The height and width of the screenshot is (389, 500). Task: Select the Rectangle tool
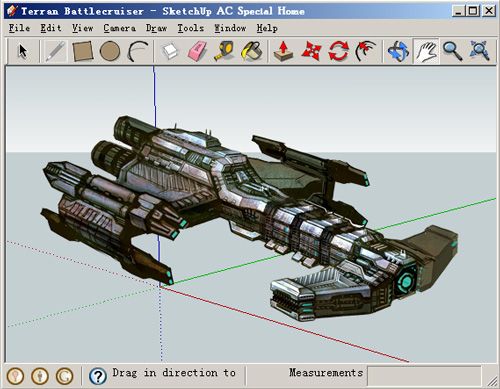click(x=82, y=51)
